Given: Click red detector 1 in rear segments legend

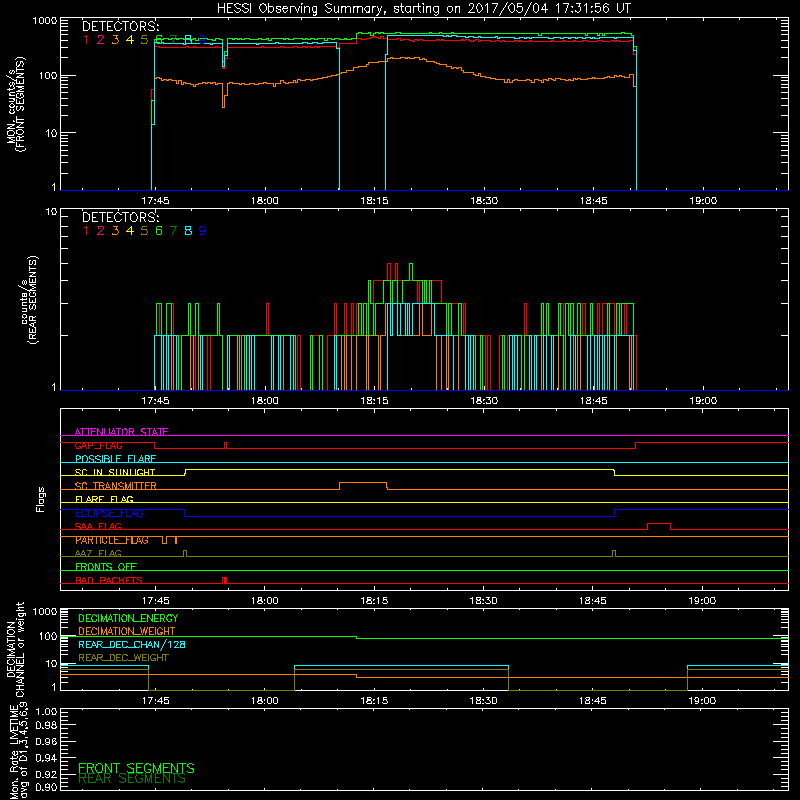Looking at the screenshot, I should tap(86, 231).
